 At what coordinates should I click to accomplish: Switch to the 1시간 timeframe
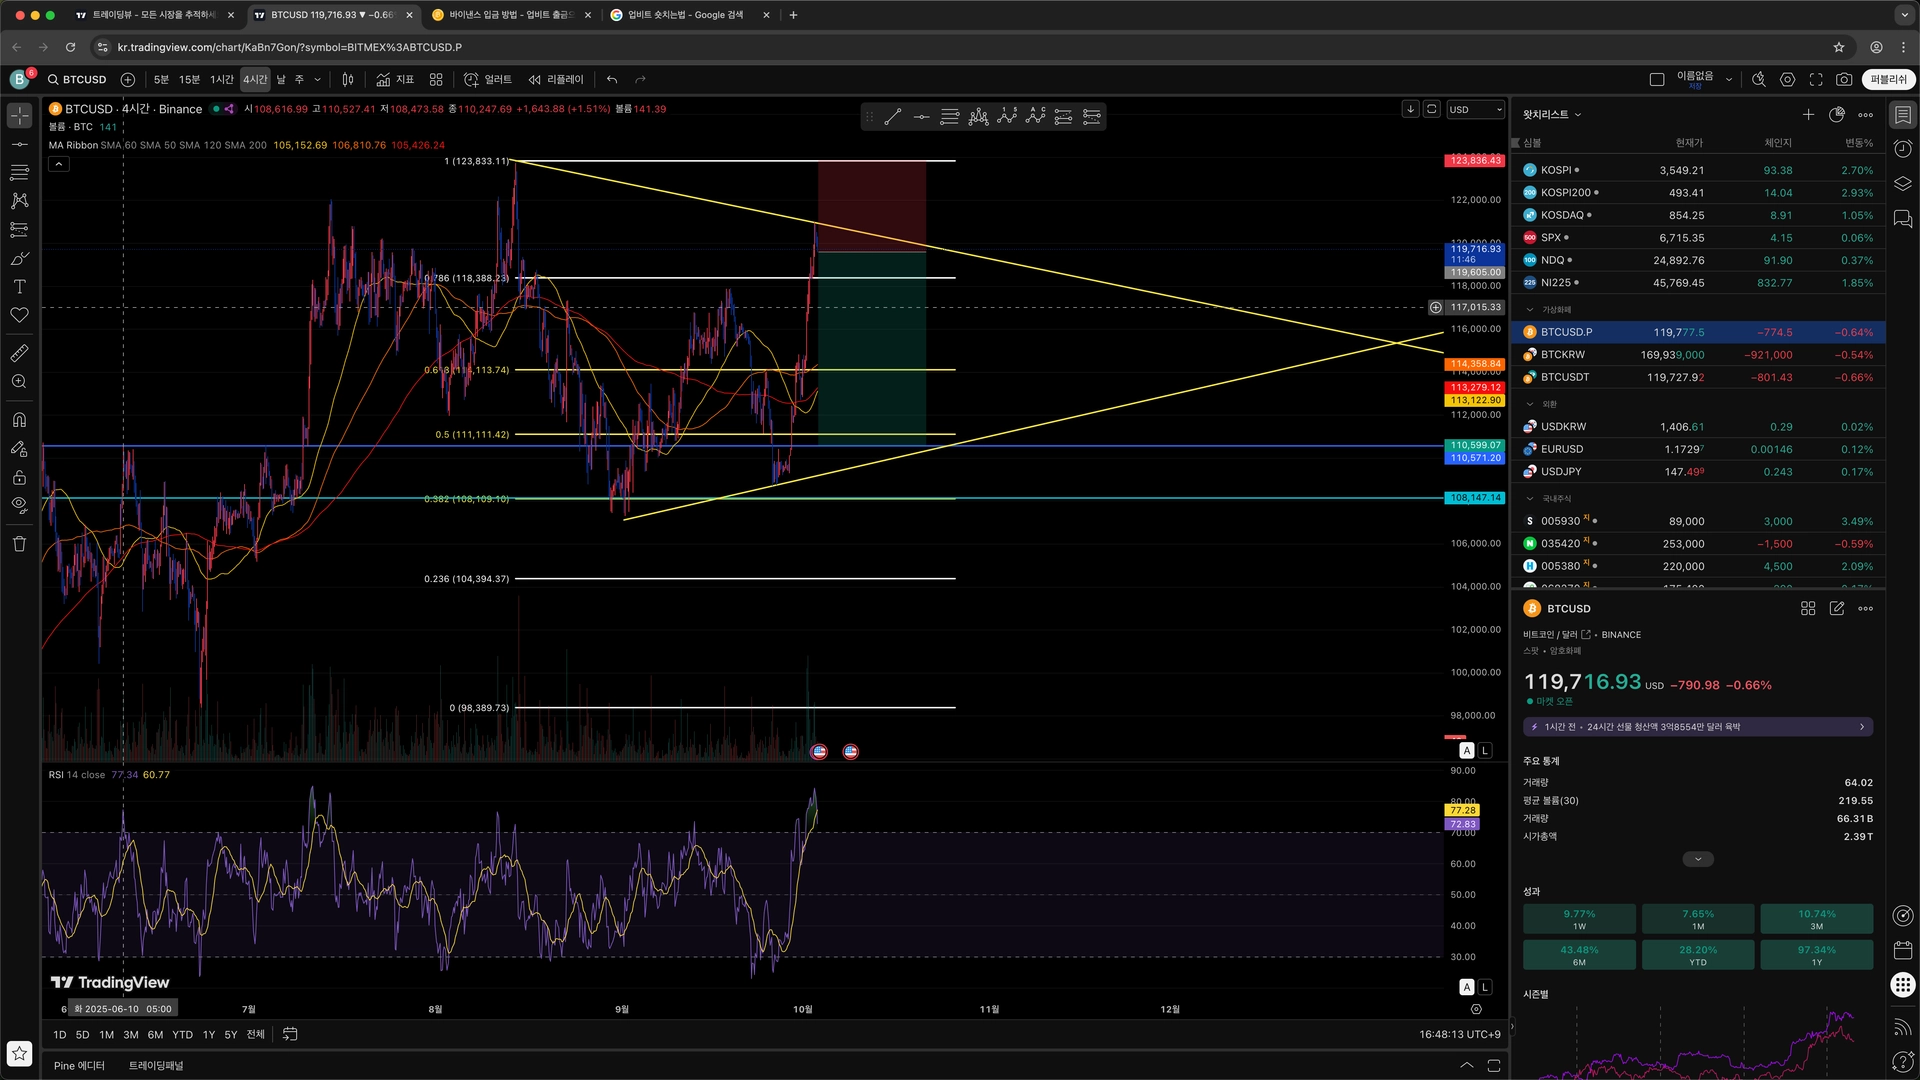tap(221, 79)
